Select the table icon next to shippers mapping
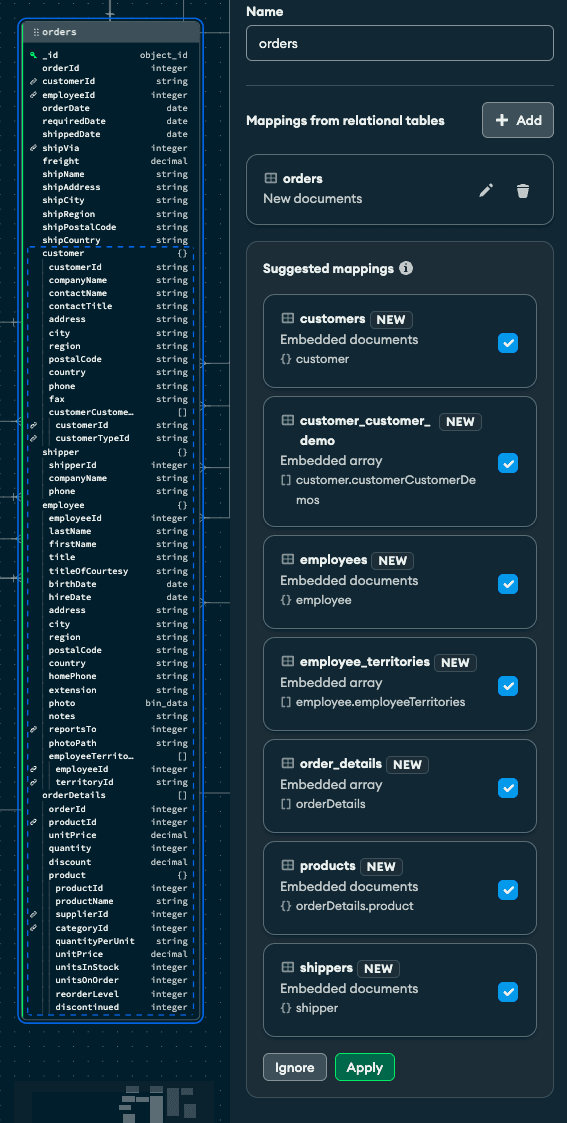The height and width of the screenshot is (1123, 567). (287, 968)
